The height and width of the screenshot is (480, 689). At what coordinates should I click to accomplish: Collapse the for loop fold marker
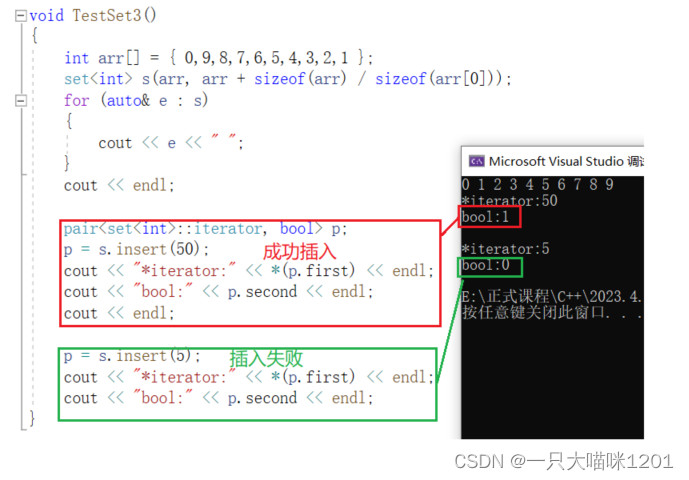click(20, 101)
